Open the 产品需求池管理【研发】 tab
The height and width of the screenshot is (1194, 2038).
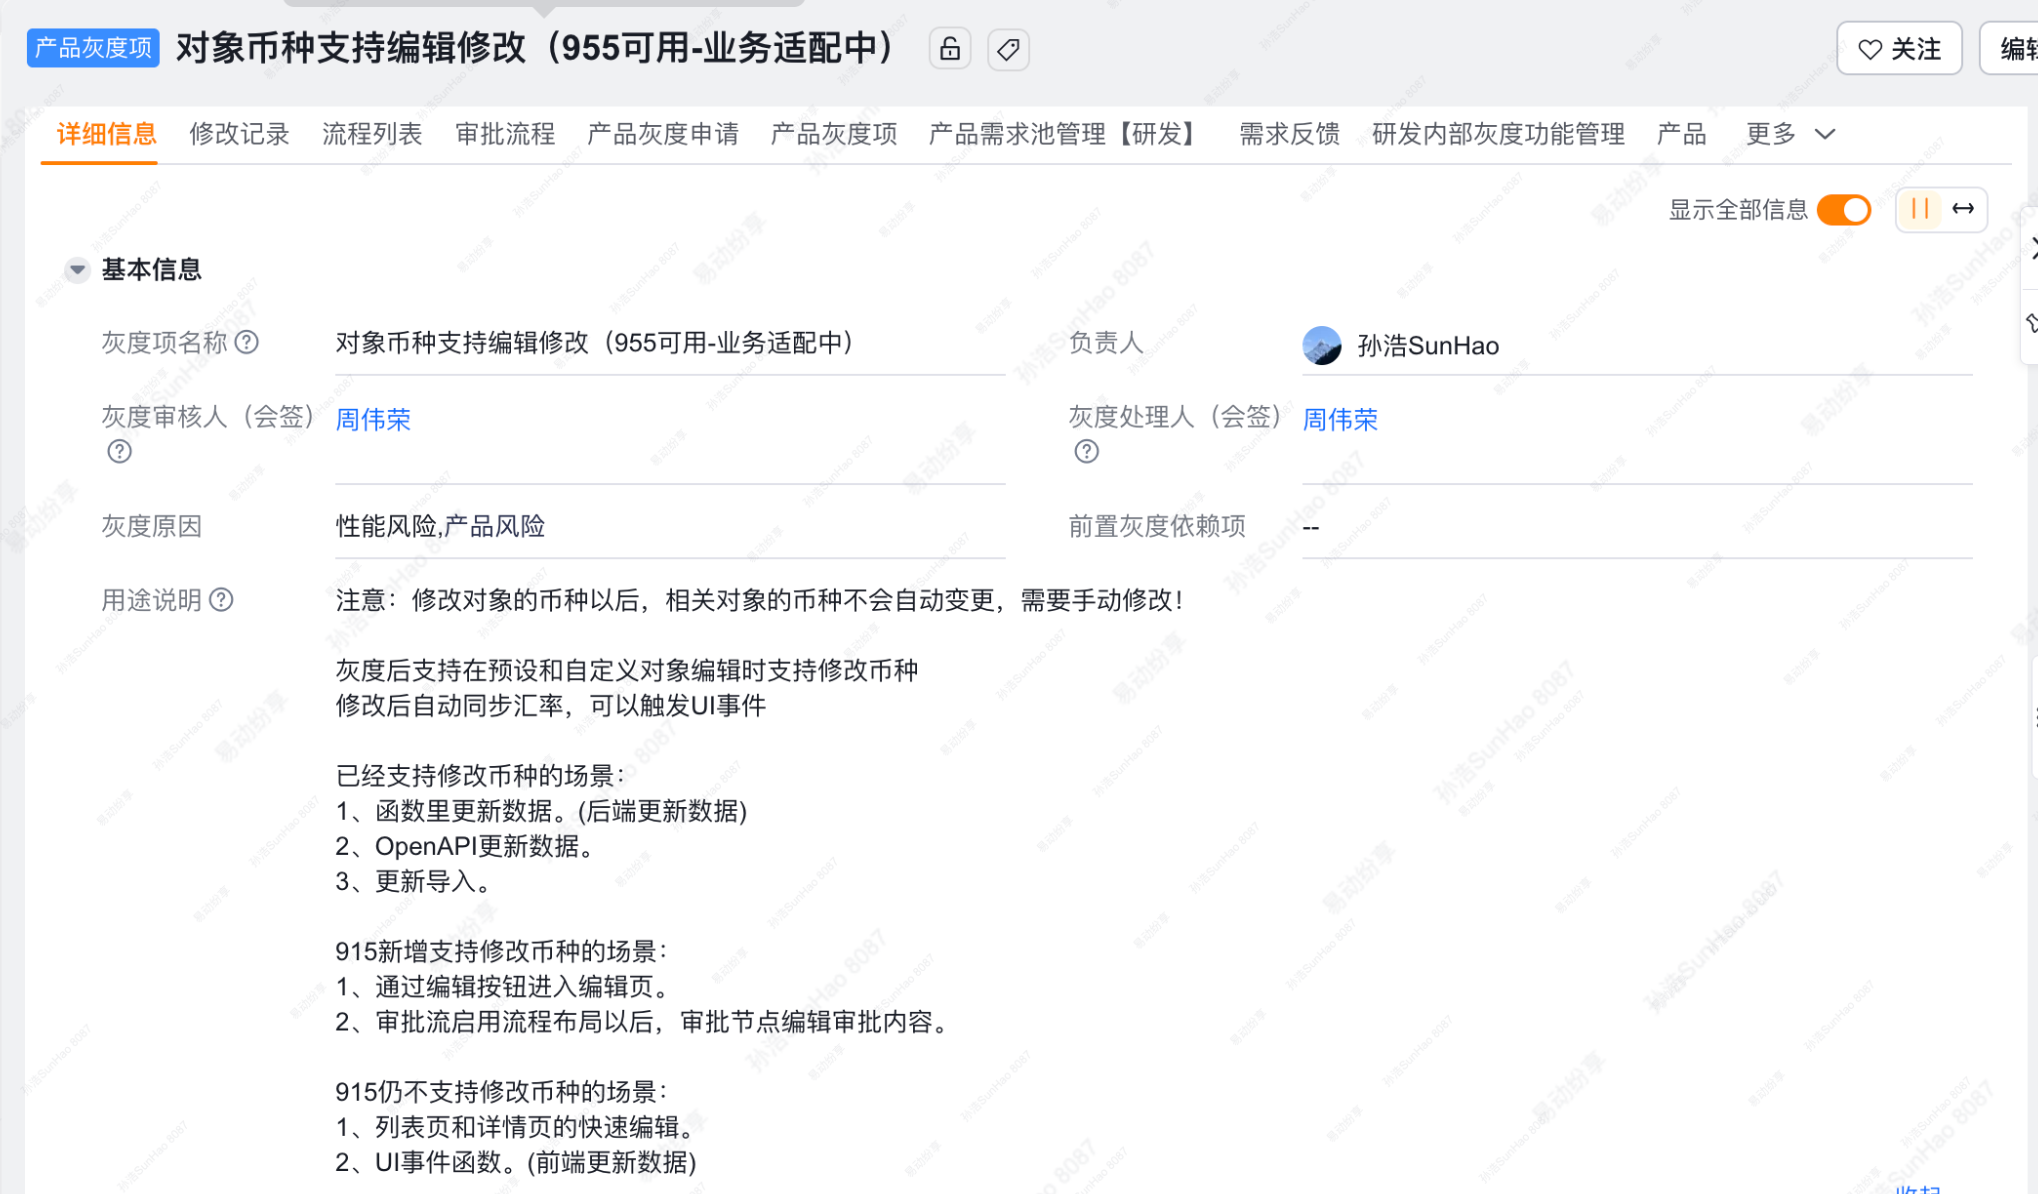[1067, 134]
